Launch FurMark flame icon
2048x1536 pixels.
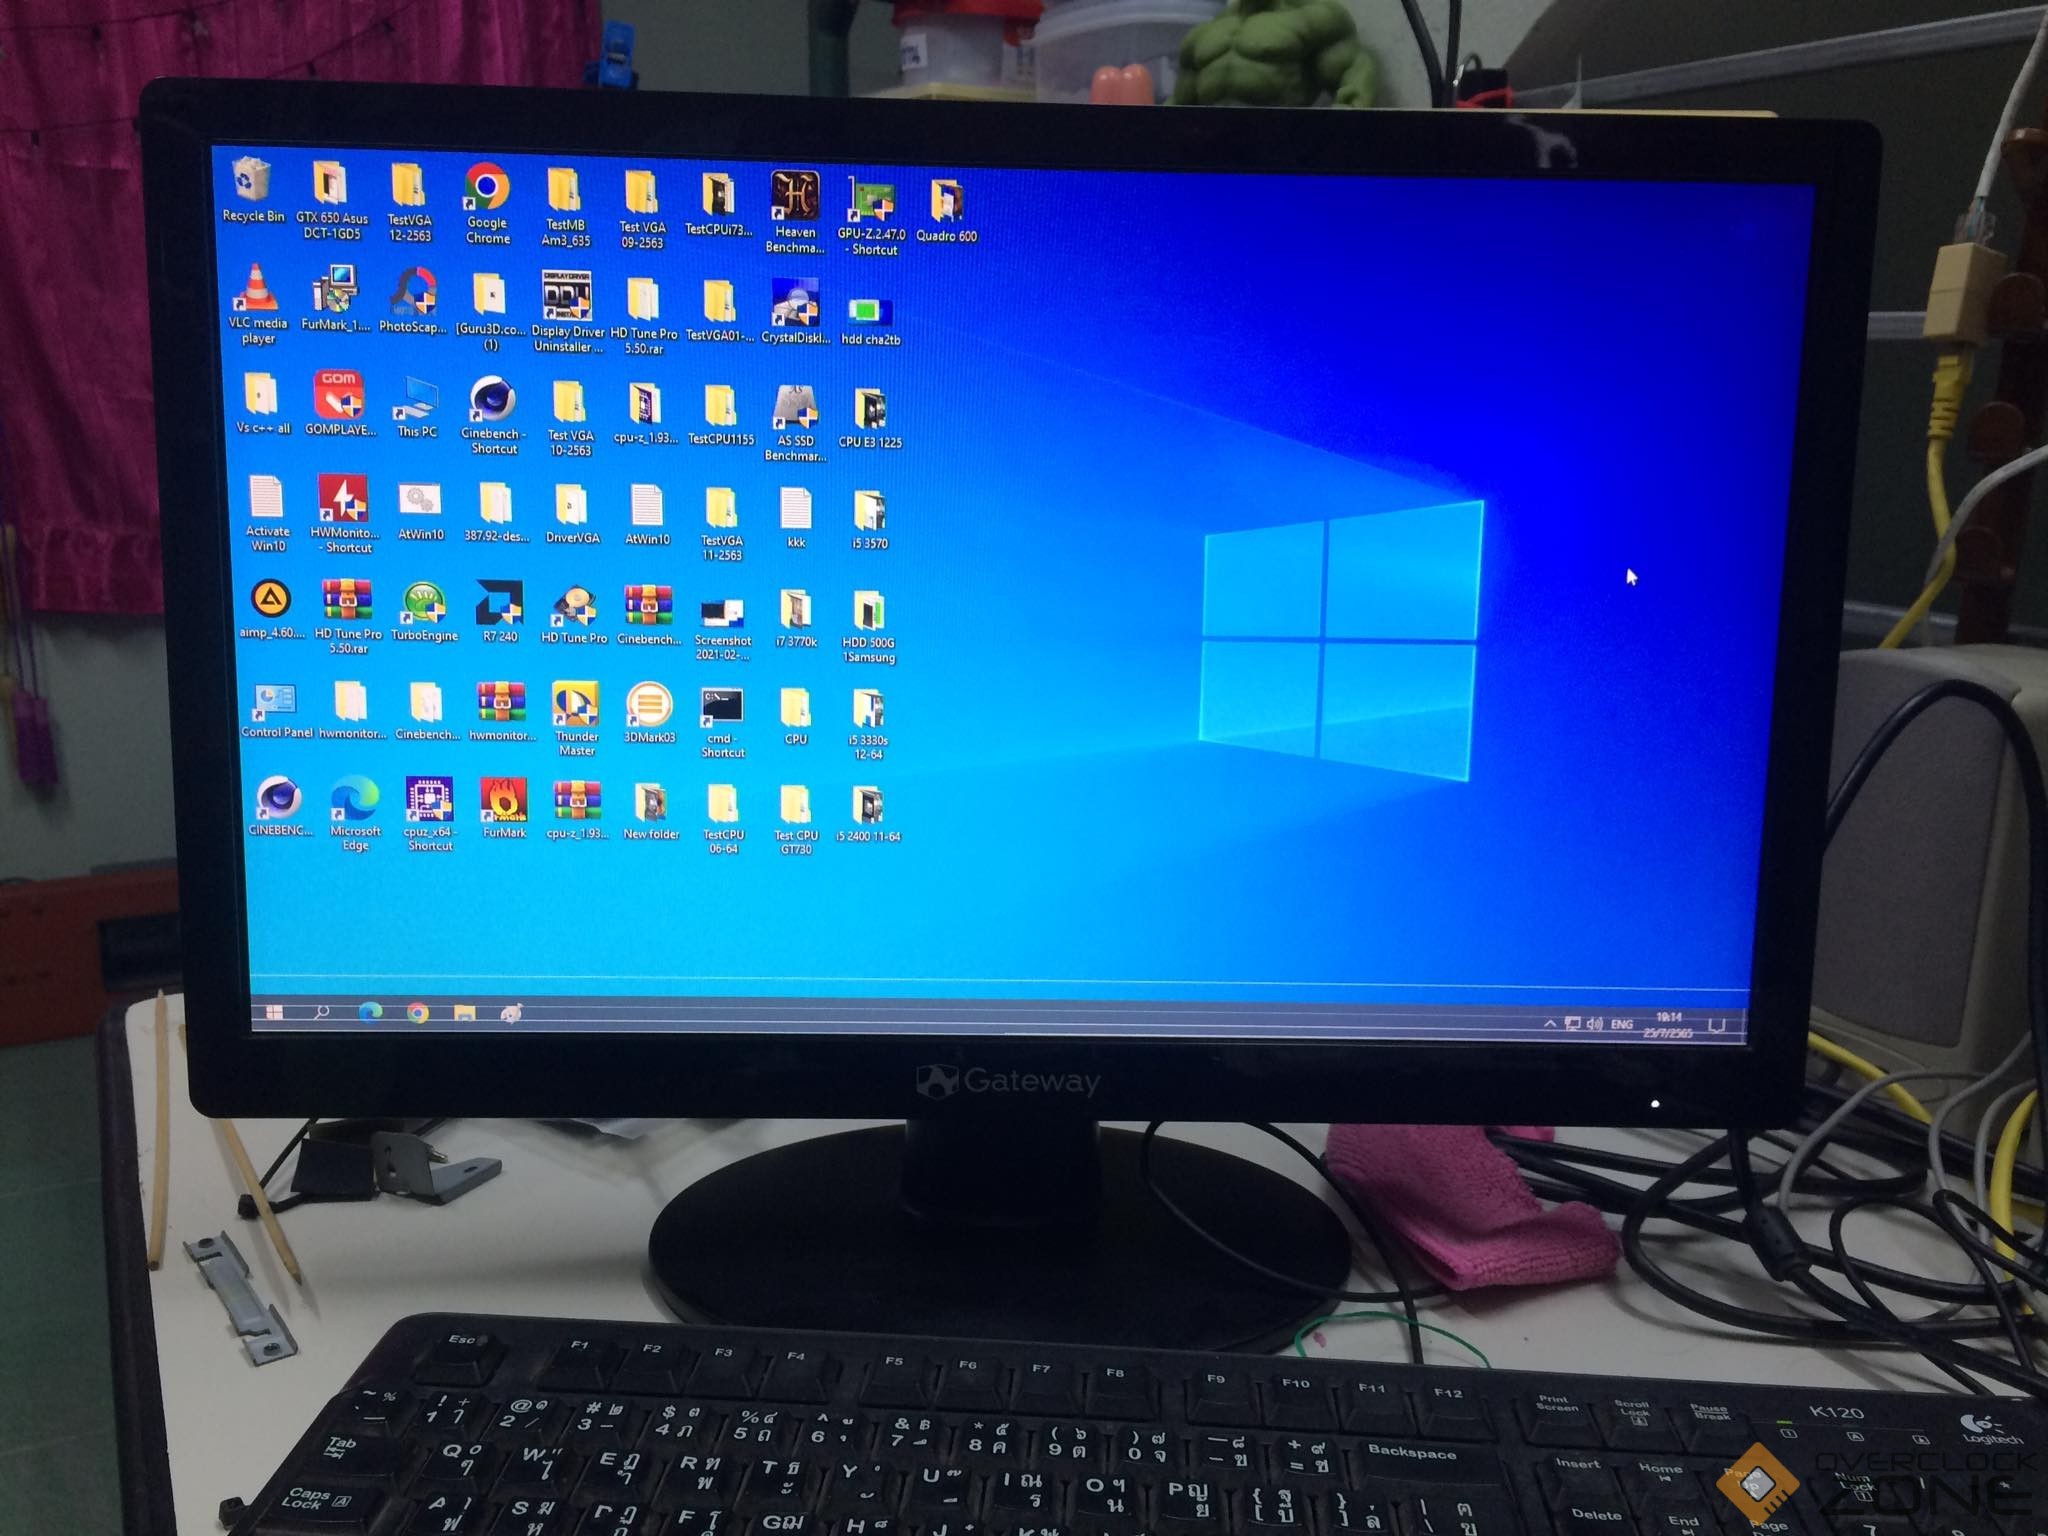click(x=503, y=799)
